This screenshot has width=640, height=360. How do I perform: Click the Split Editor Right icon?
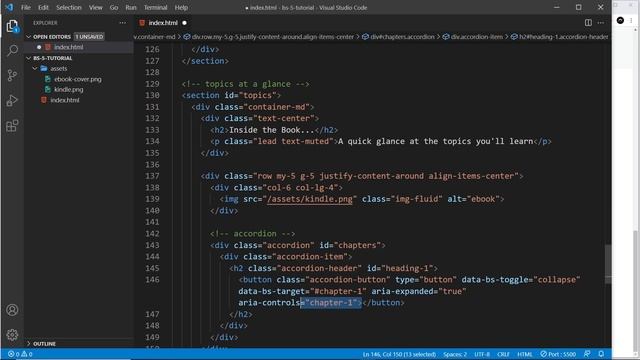588,23
